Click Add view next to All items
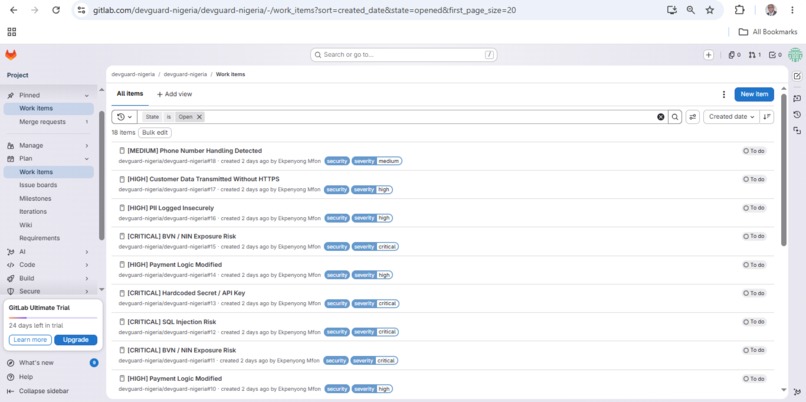Image resolution: width=806 pixels, height=402 pixels. pyautogui.click(x=174, y=94)
